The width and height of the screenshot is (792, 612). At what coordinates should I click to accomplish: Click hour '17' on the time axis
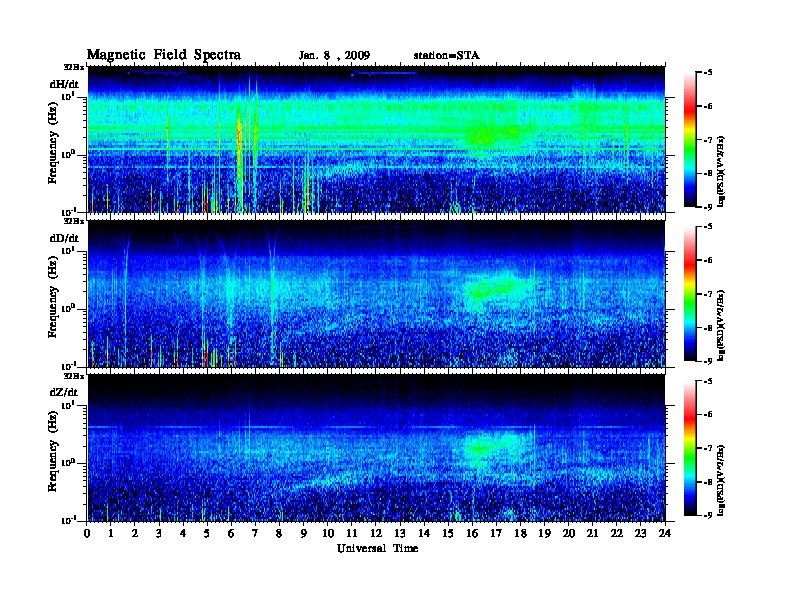[497, 533]
